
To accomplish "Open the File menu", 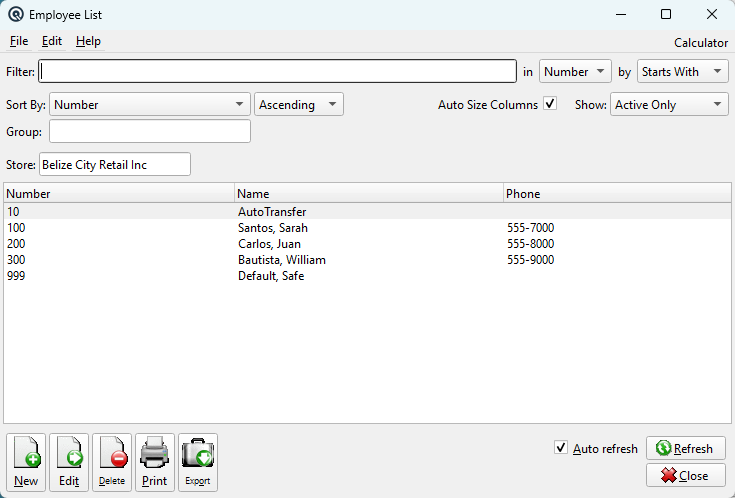I will click(19, 41).
